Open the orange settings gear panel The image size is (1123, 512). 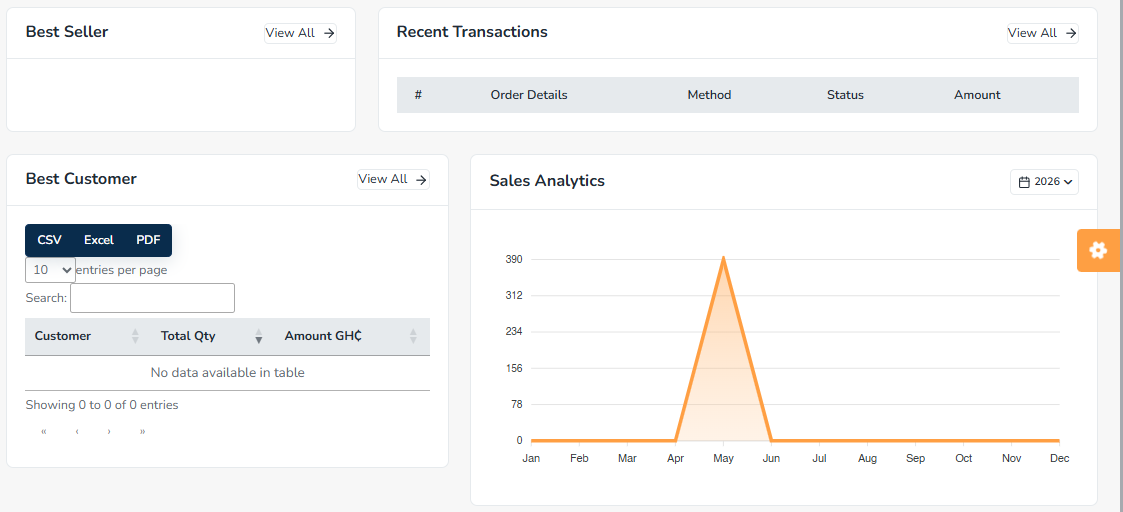1099,251
